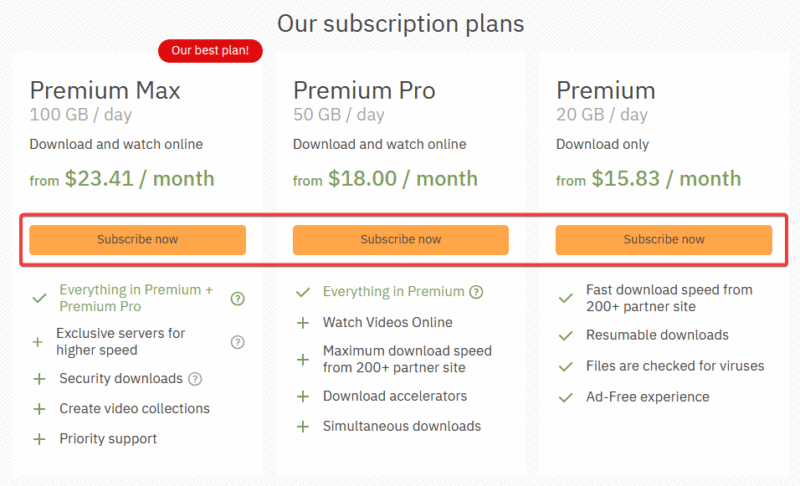The image size is (800, 486).
Task: Click question mark beside Security downloads
Action: [195, 379]
